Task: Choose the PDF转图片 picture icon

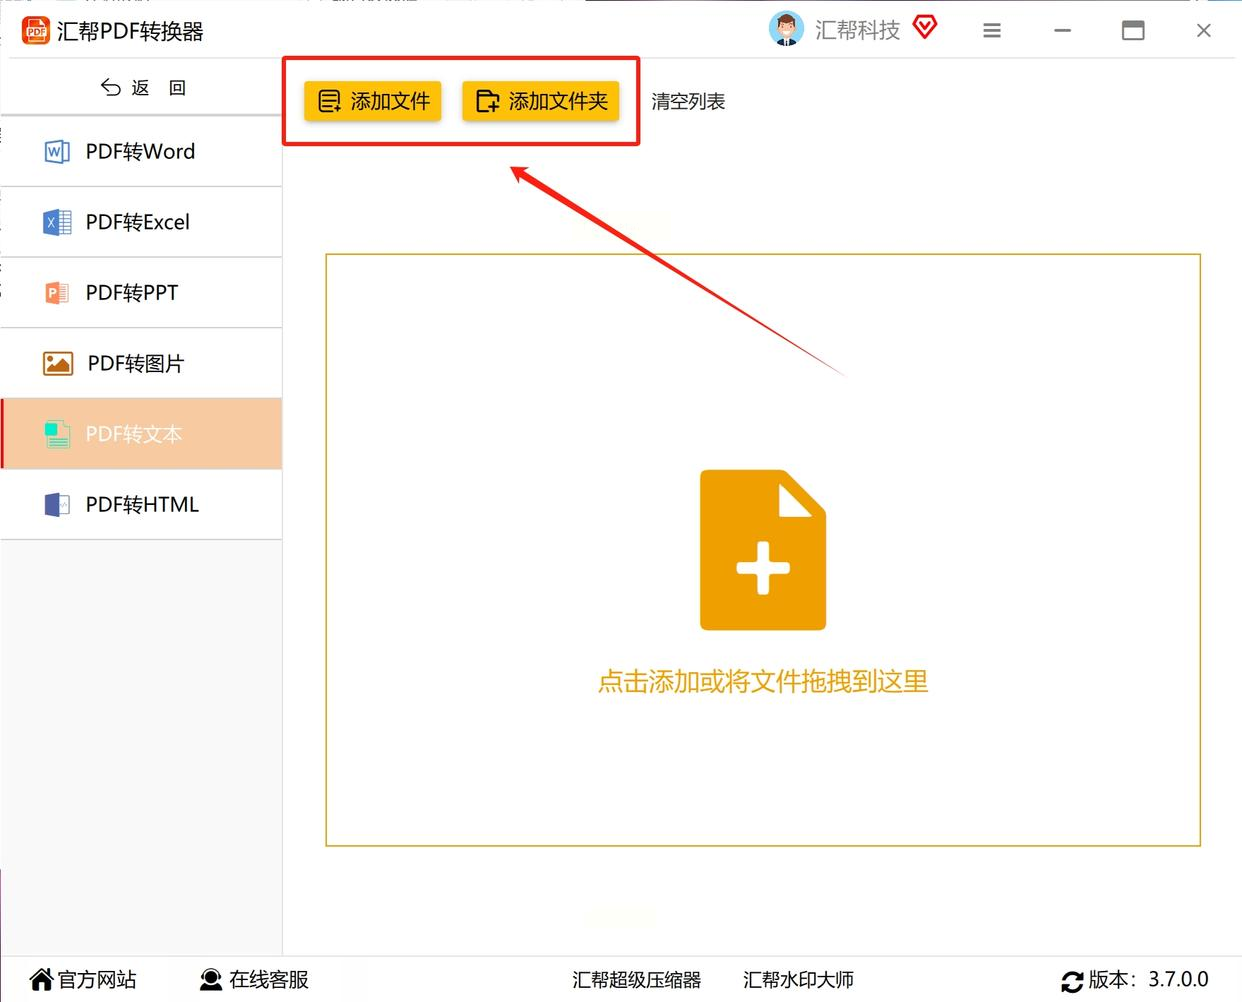Action: [58, 363]
